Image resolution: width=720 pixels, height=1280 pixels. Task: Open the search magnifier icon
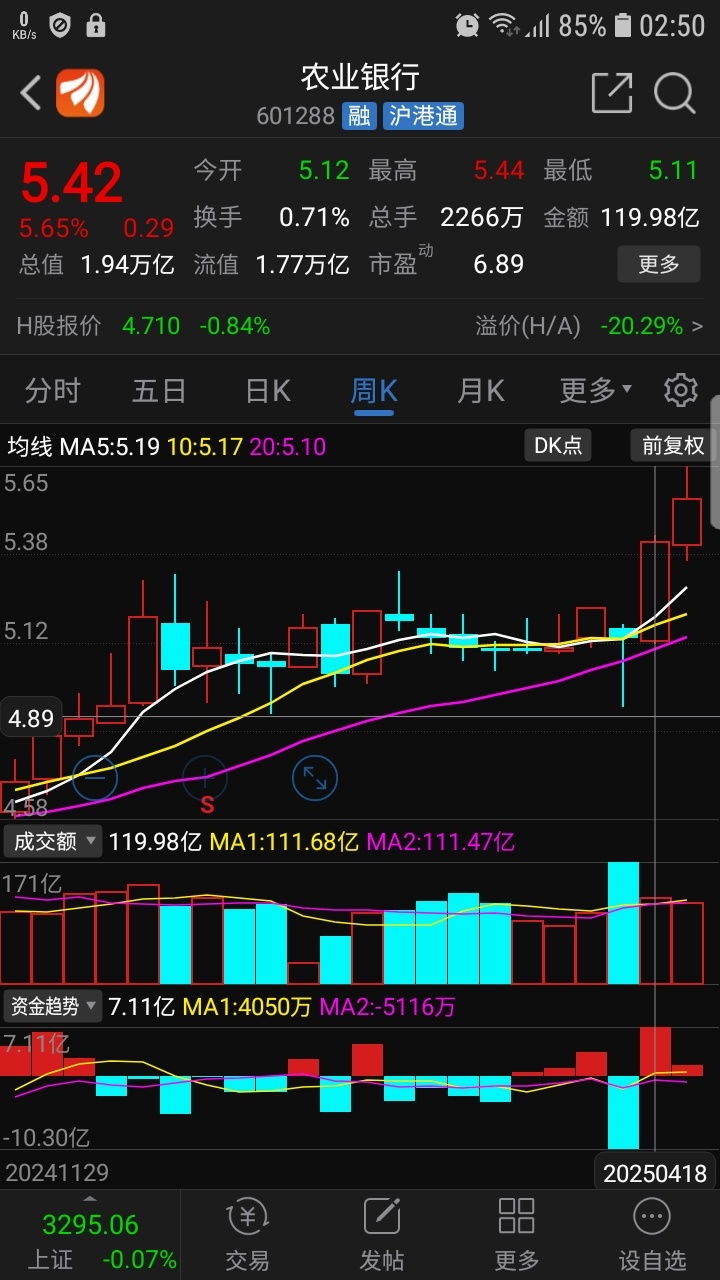click(675, 93)
